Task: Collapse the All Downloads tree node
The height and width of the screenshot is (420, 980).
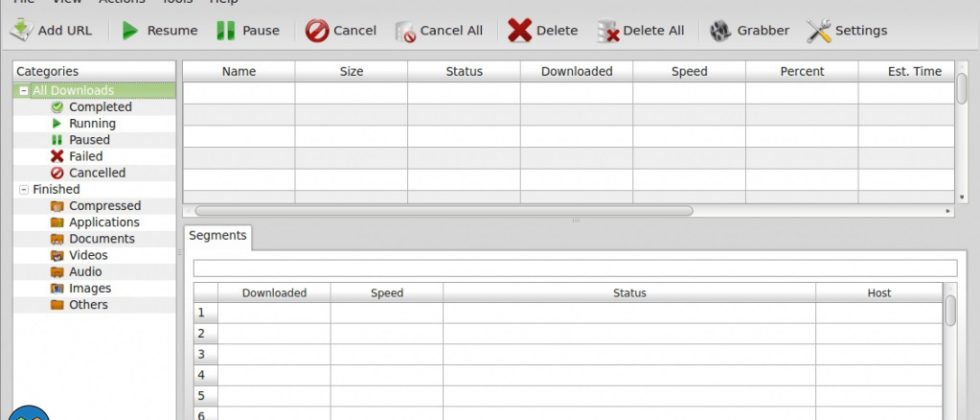Action: [24, 91]
